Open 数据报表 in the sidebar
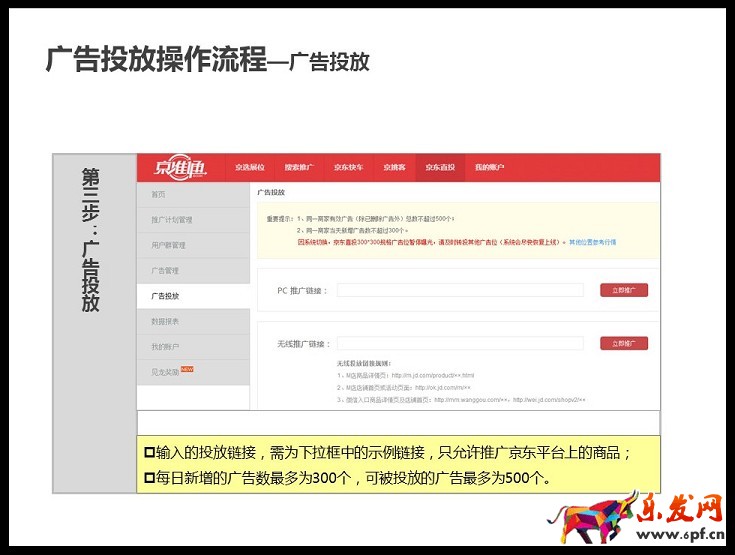The height and width of the screenshot is (555, 735). [165, 321]
